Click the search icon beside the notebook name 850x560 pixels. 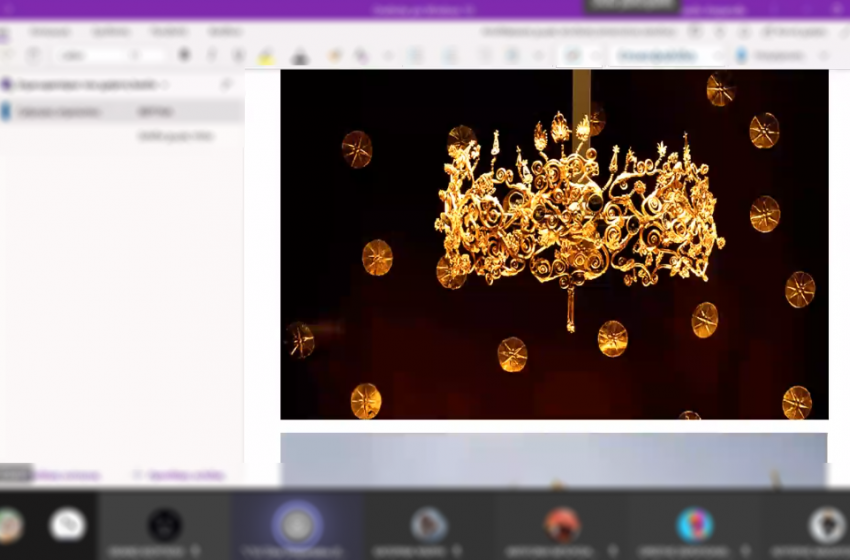tap(227, 85)
